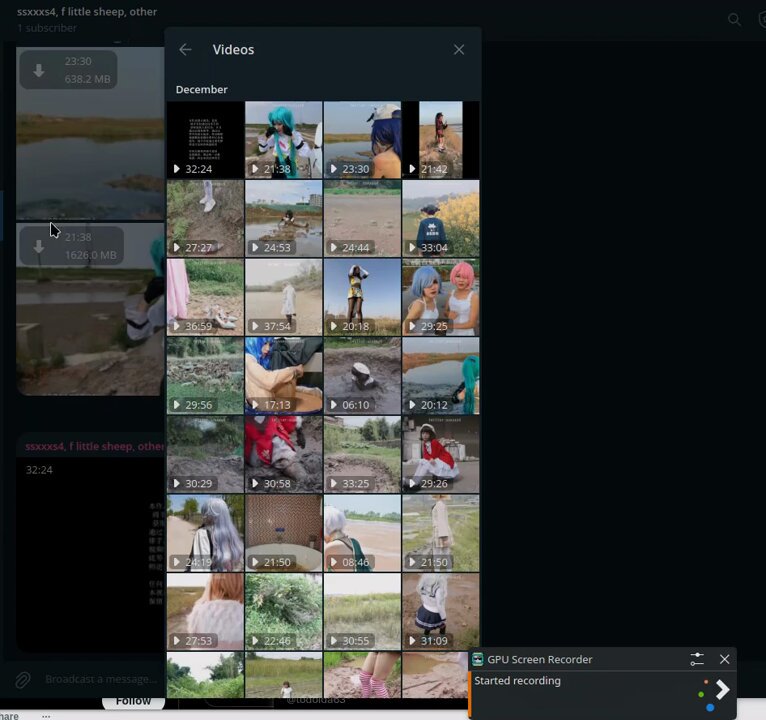Open the 24:53 video thumbnail

click(x=284, y=218)
